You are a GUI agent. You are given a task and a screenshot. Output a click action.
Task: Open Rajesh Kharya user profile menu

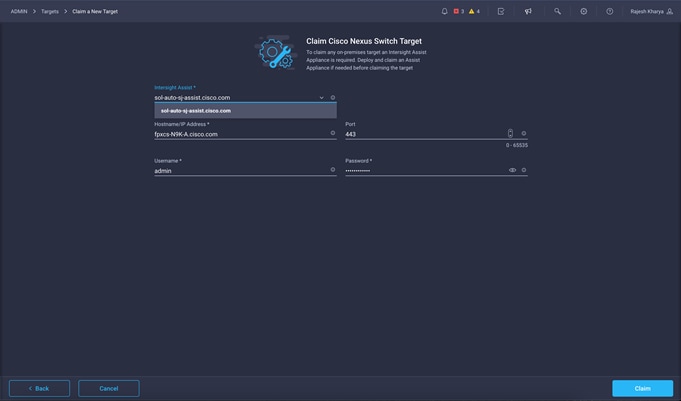(651, 11)
